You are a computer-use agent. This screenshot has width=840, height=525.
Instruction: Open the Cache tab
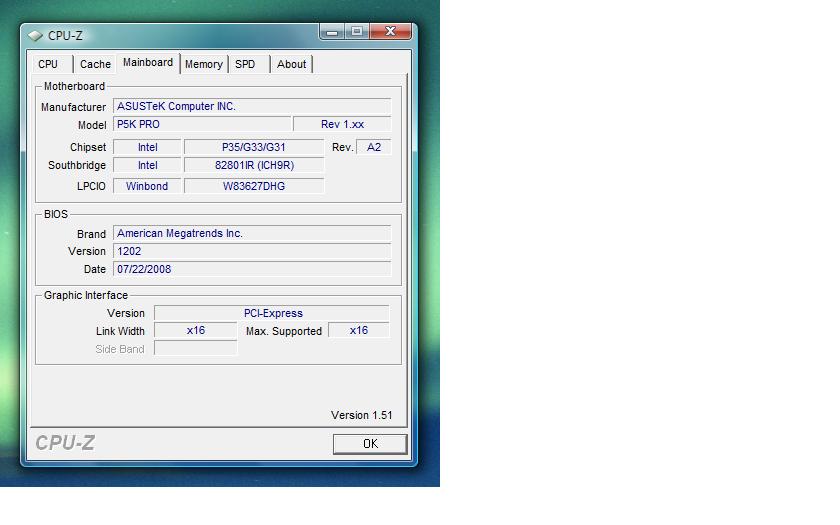coord(95,64)
